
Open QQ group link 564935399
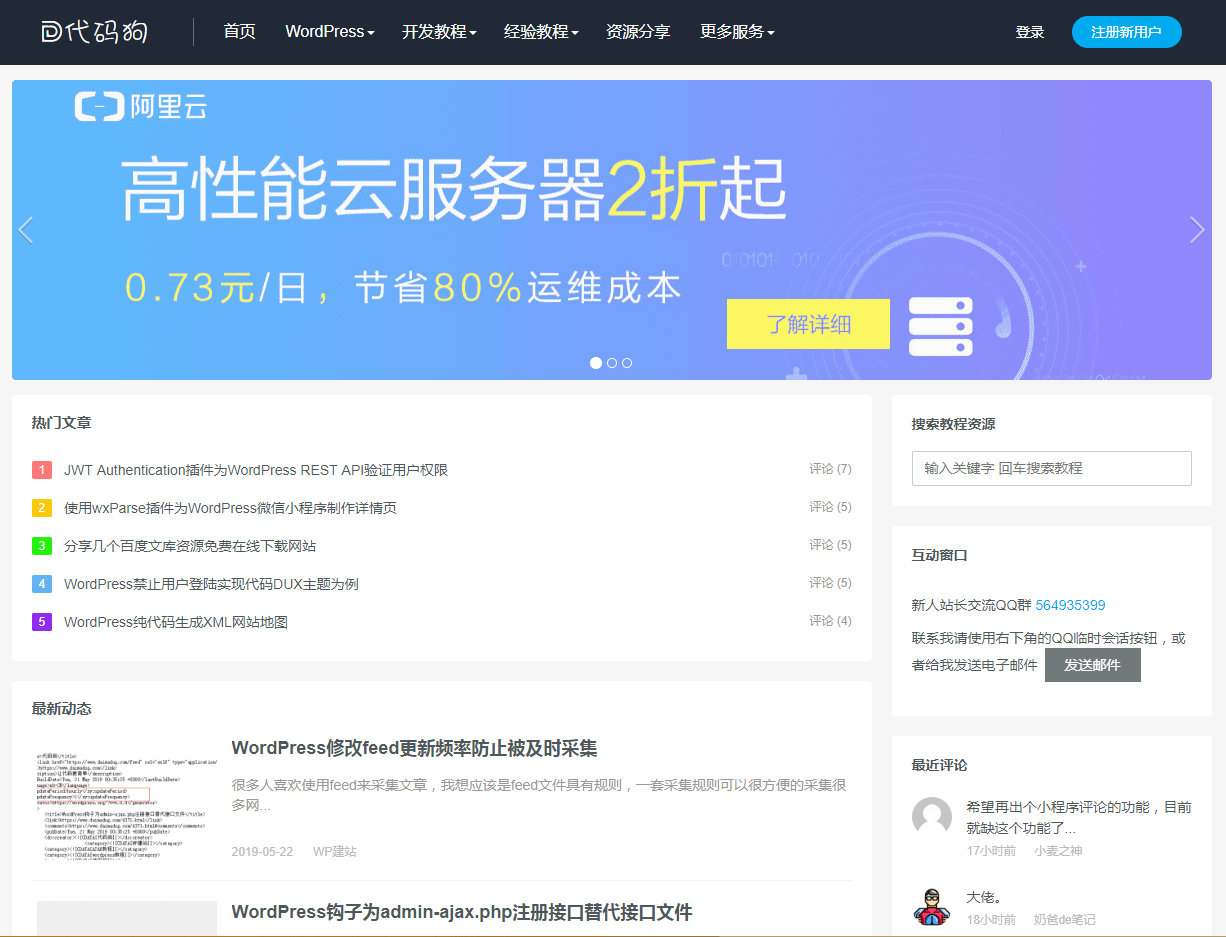[x=1069, y=604]
